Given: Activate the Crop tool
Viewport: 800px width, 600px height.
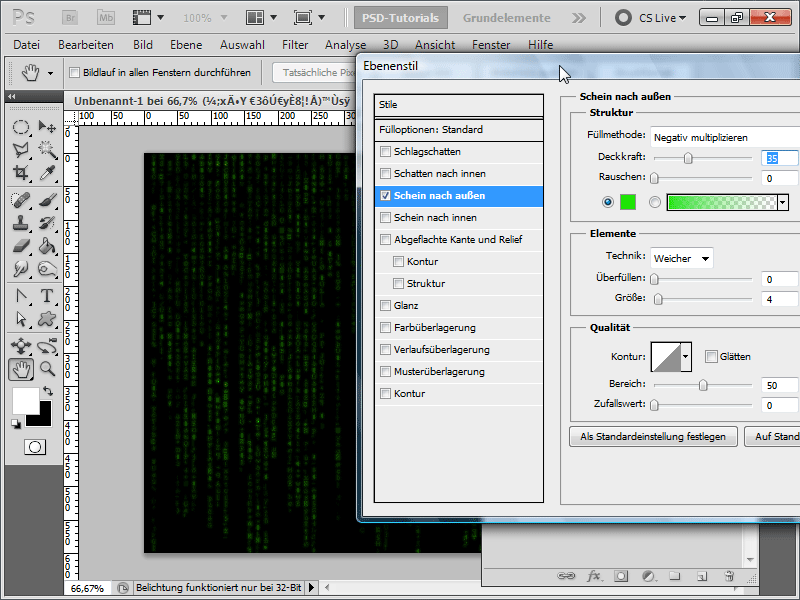Looking at the screenshot, I should point(20,172).
